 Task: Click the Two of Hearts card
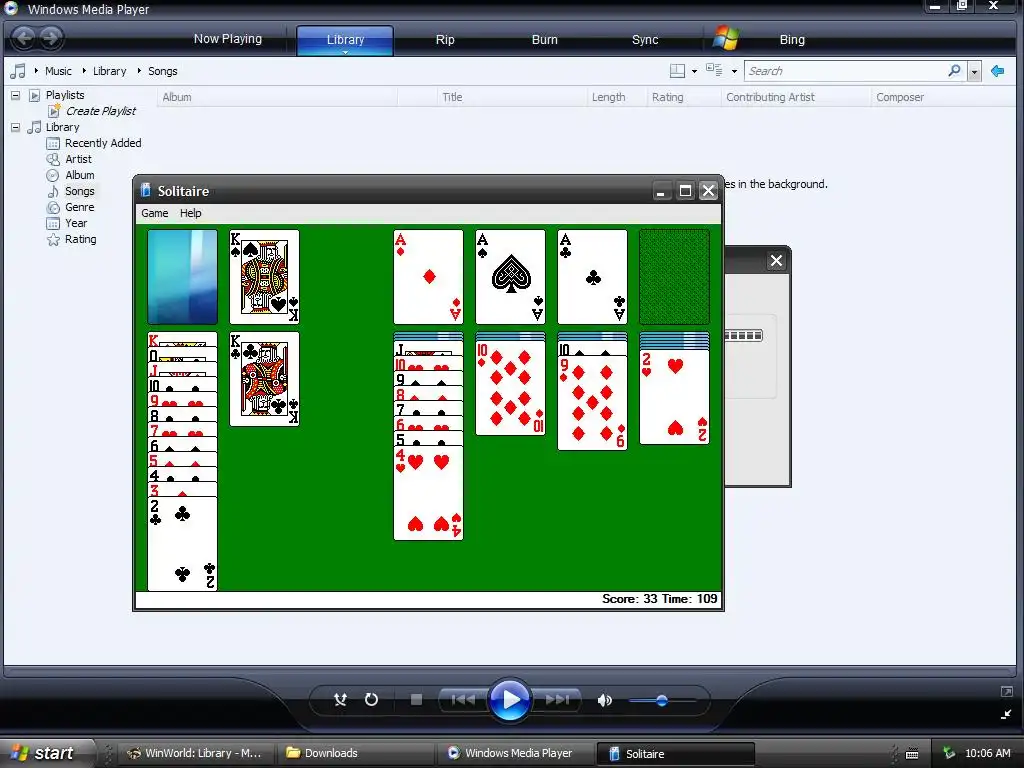click(675, 397)
